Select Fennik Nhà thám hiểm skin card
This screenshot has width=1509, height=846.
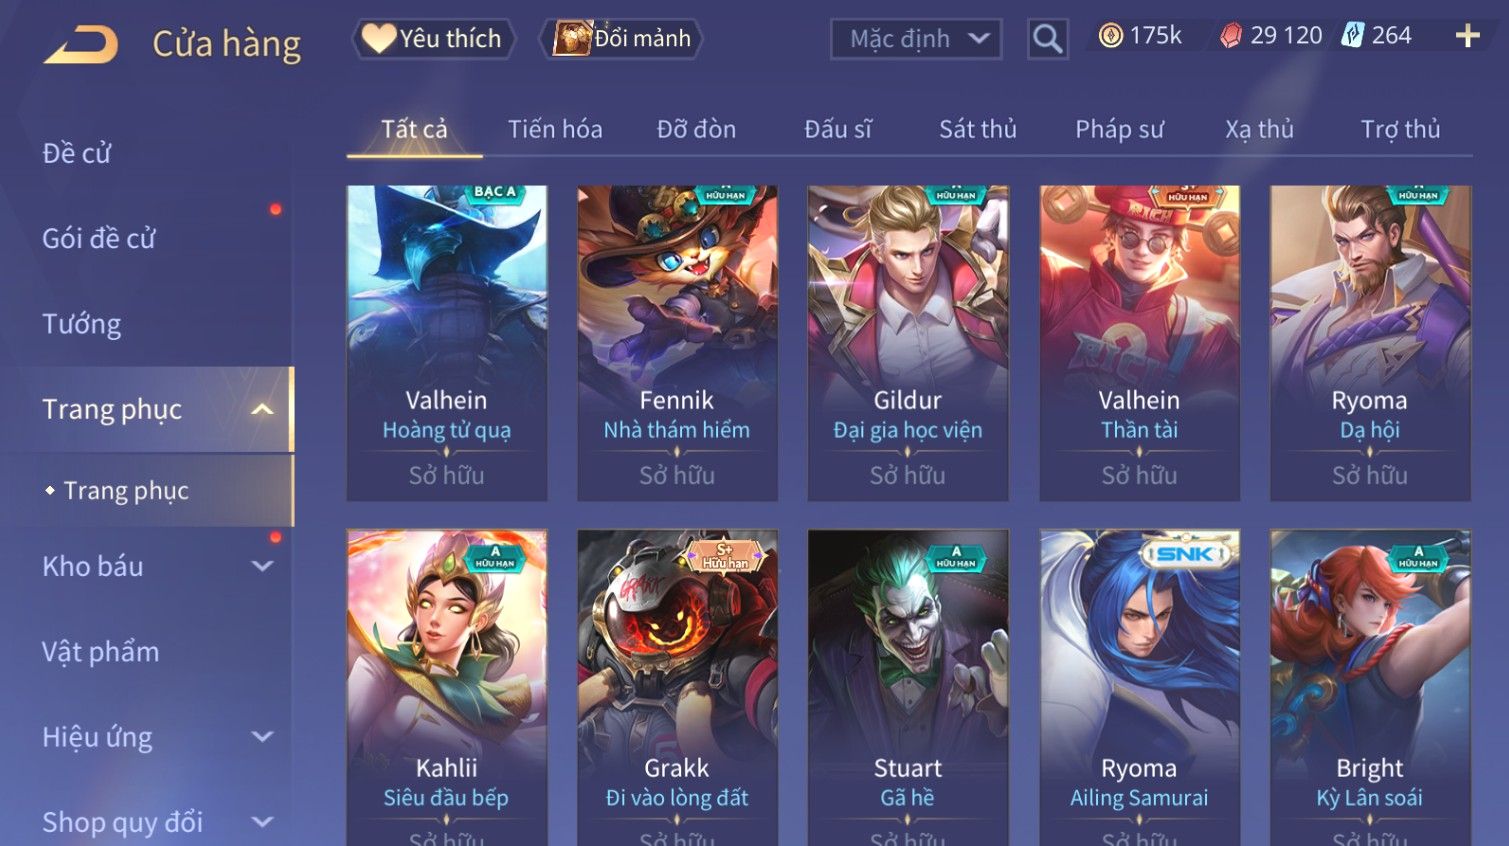point(677,343)
